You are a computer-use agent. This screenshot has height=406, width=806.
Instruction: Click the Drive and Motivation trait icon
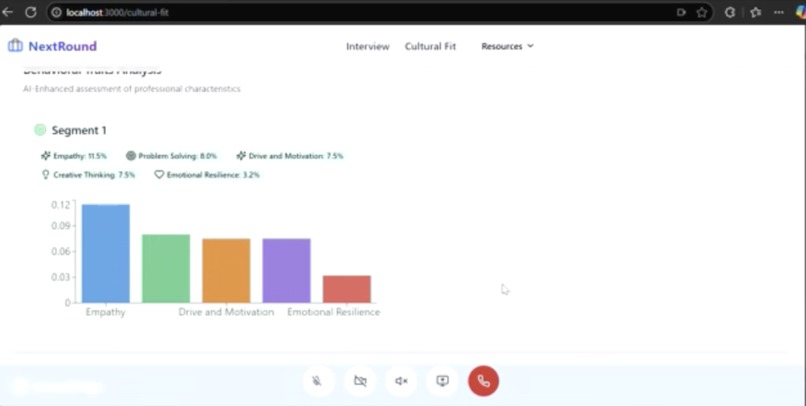(241, 156)
